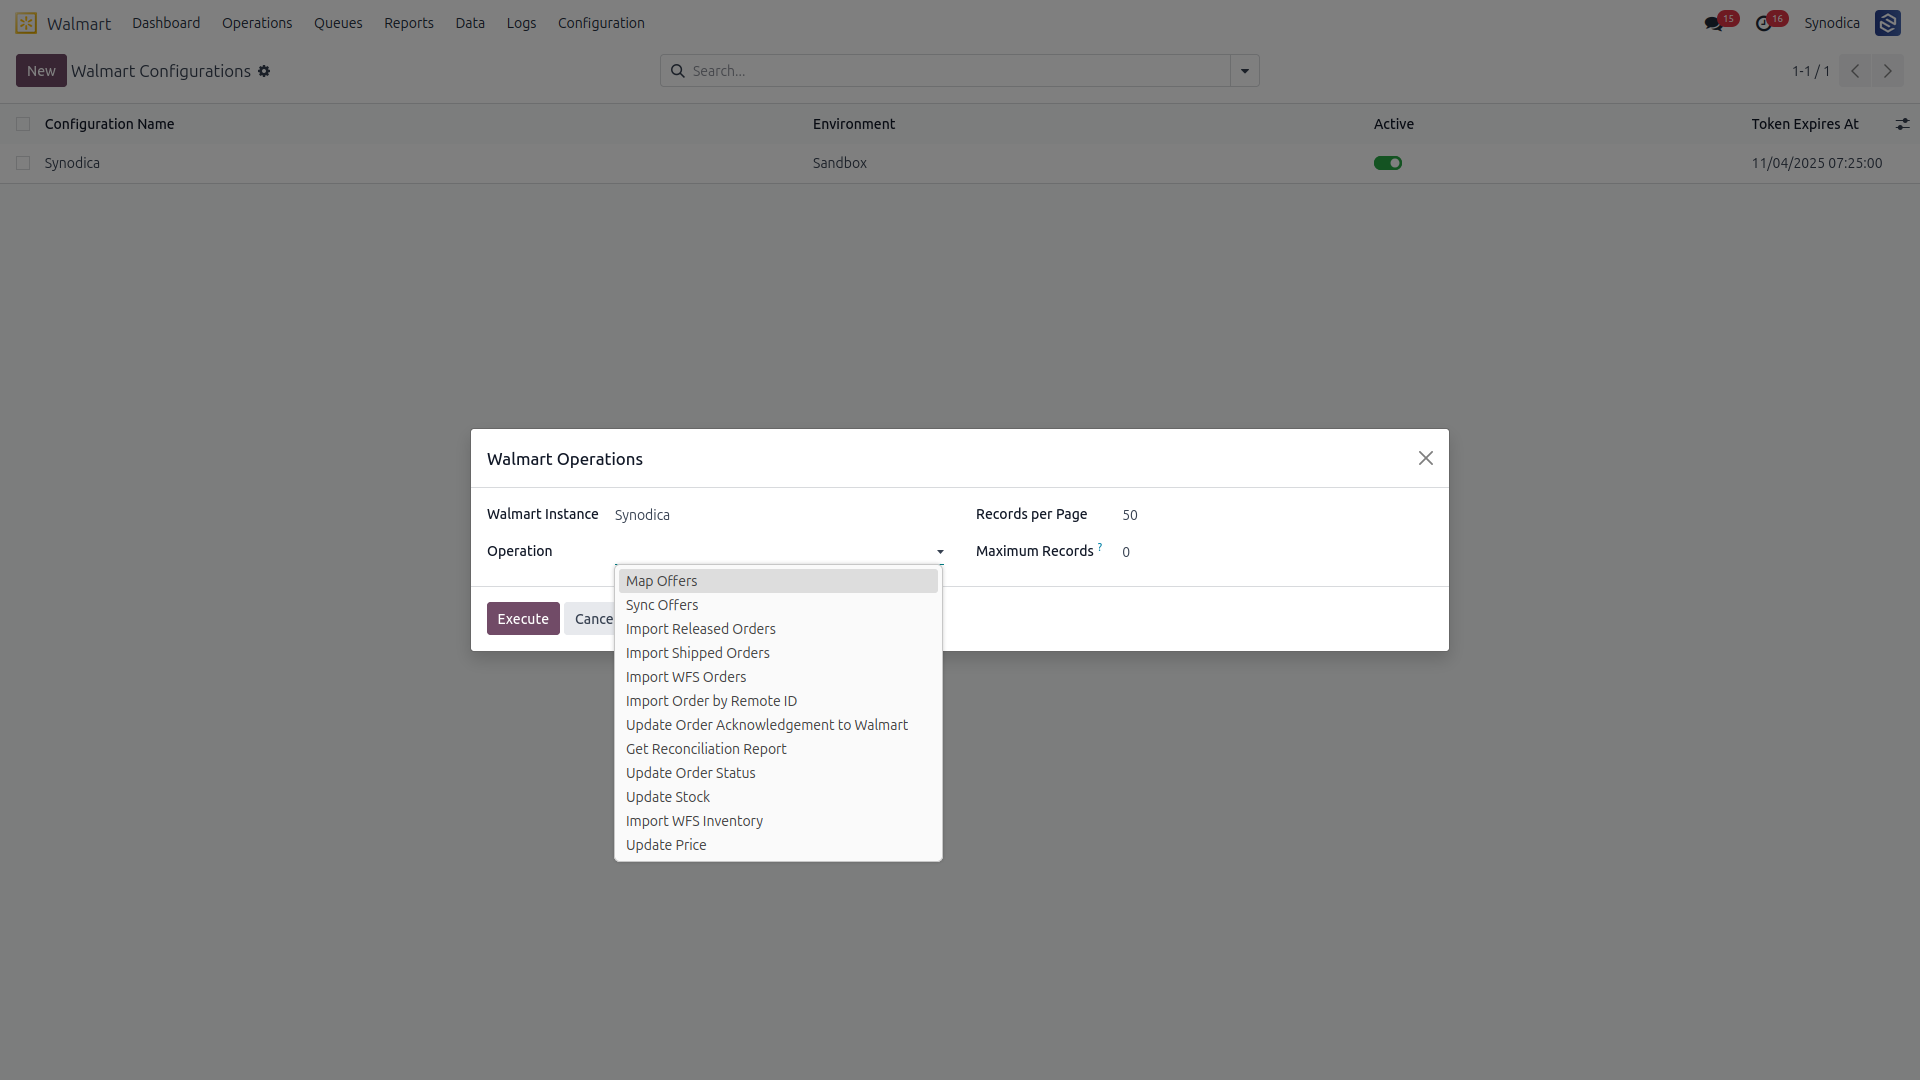Viewport: 1920px width, 1080px height.
Task: Select Sync Offers operation
Action: click(778, 605)
